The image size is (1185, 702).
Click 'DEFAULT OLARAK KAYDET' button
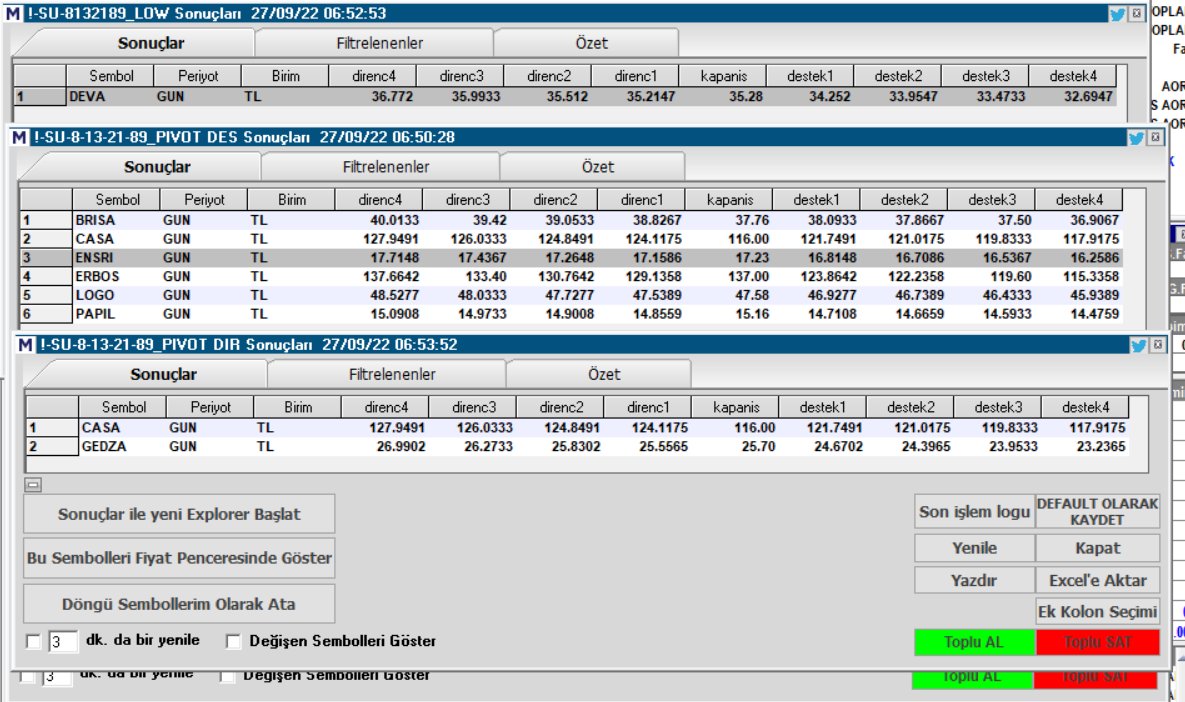coord(1097,512)
